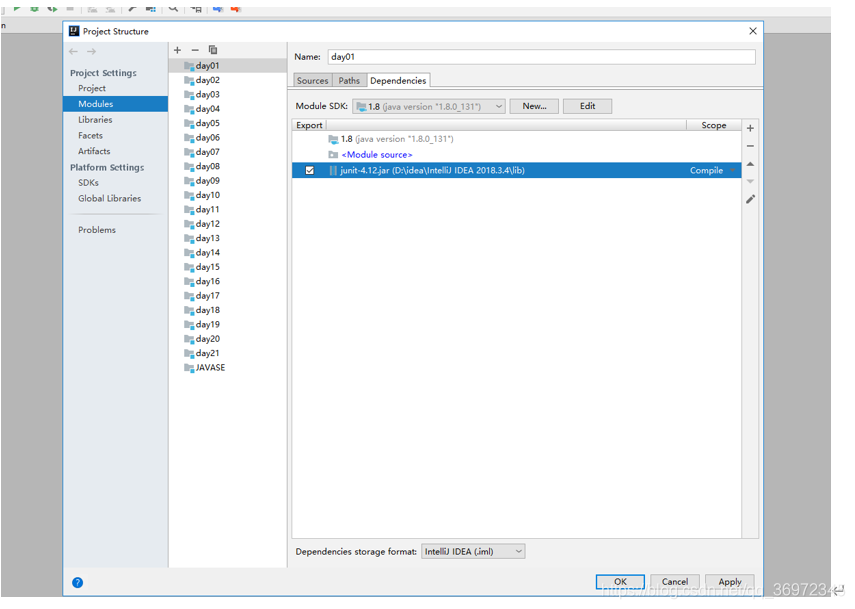Go forward with the right arrow
Image resolution: width=855 pixels, height=609 pixels.
pyautogui.click(x=92, y=51)
